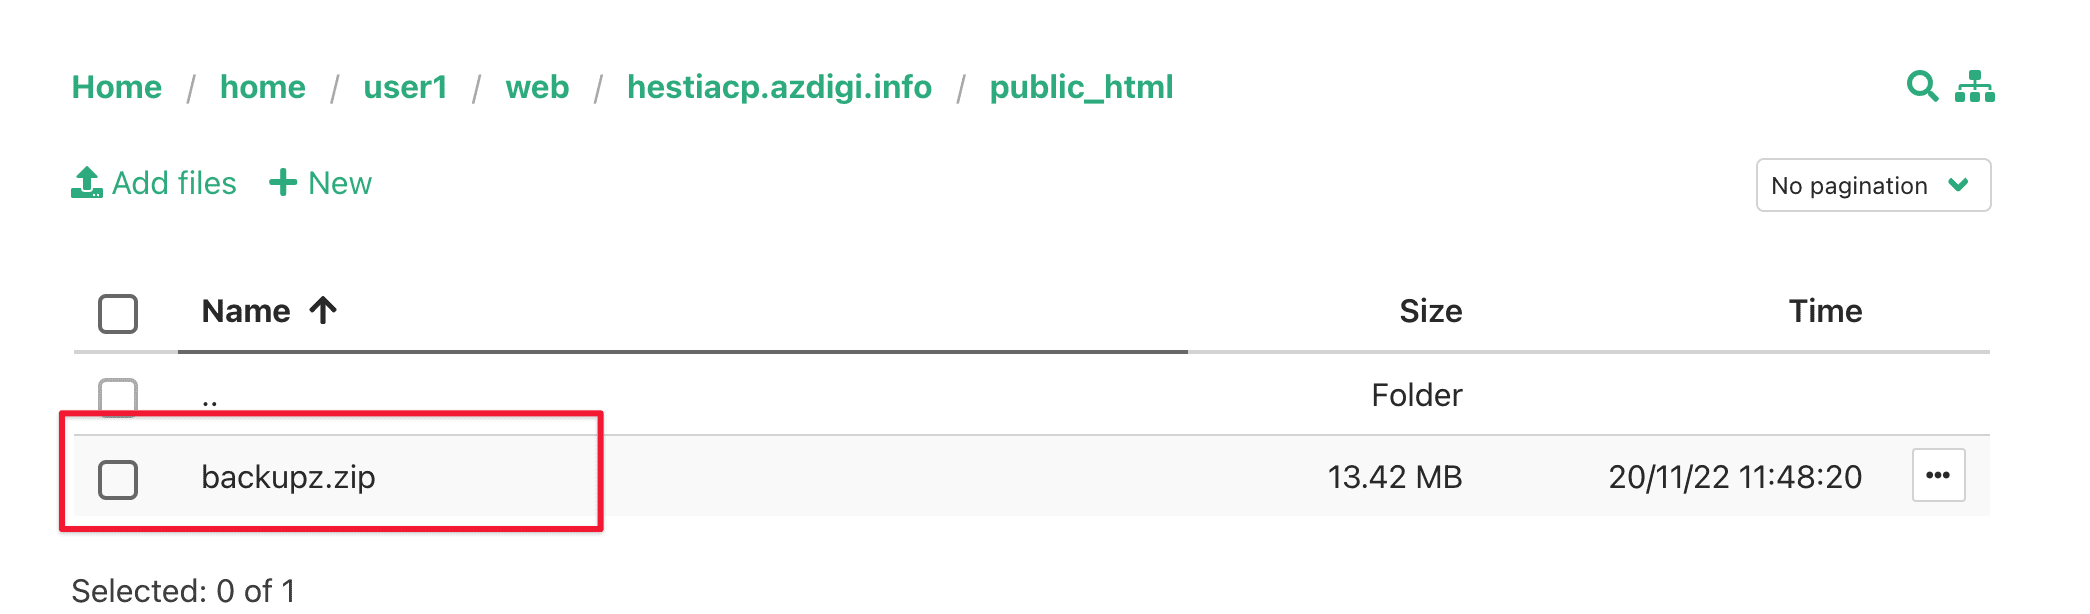Click the backupz.zip file name
Screen dimensions: 2090x614
pos(288,478)
